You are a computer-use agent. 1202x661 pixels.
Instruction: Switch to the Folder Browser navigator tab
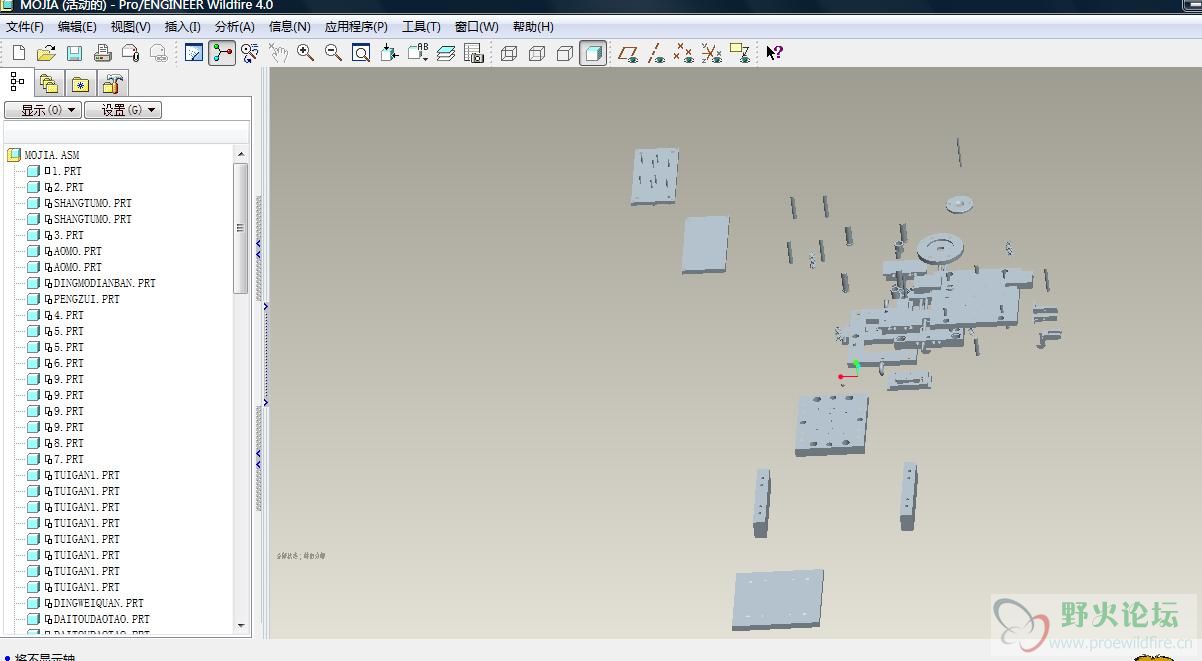pyautogui.click(x=49, y=84)
